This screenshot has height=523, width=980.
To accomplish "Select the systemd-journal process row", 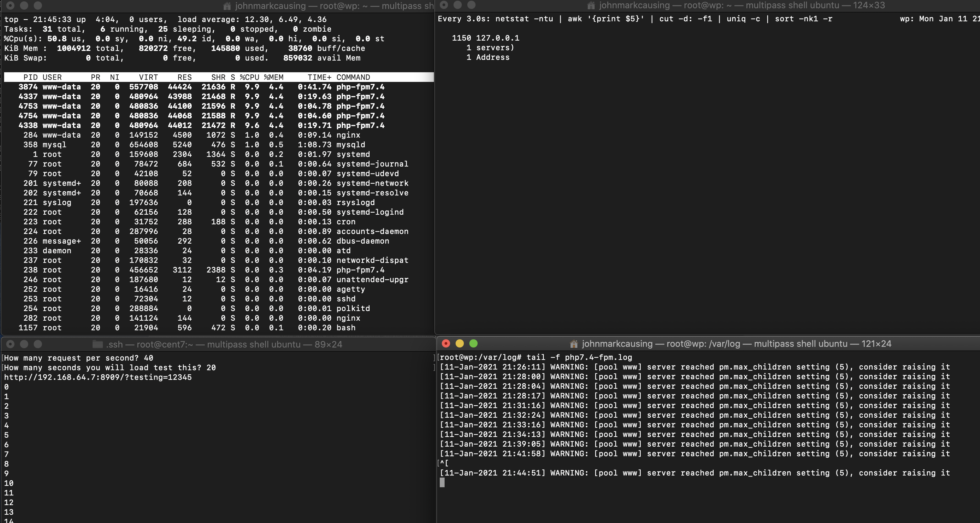I will (218, 164).
